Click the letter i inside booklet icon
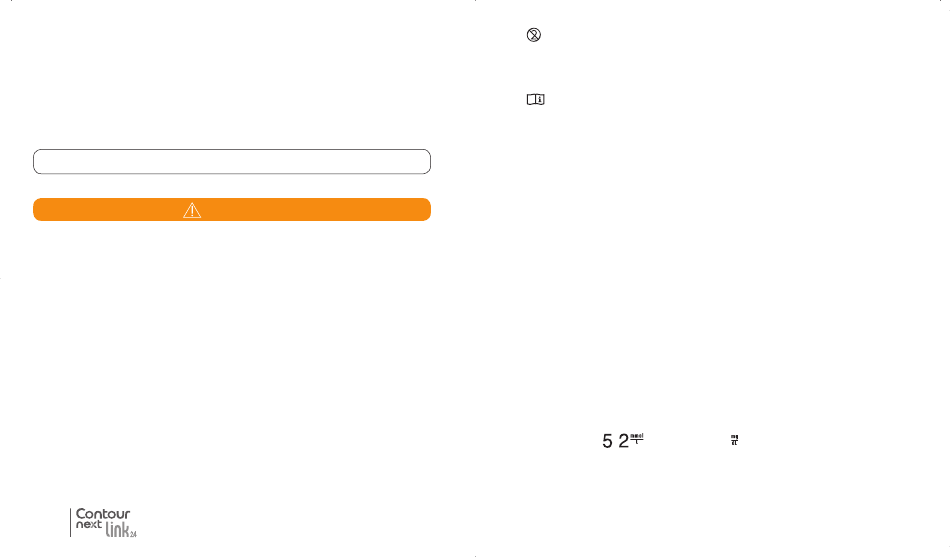Screen dimensions: 950x557 point(540,99)
